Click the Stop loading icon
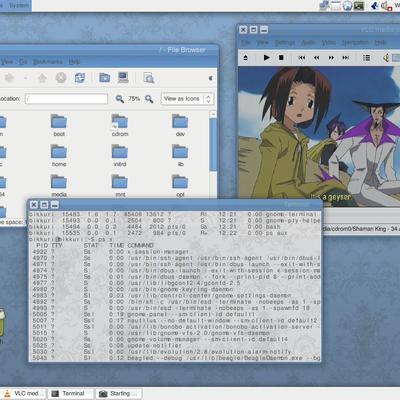Image resolution: width=400 pixels, height=400 pixels. (x=61, y=78)
